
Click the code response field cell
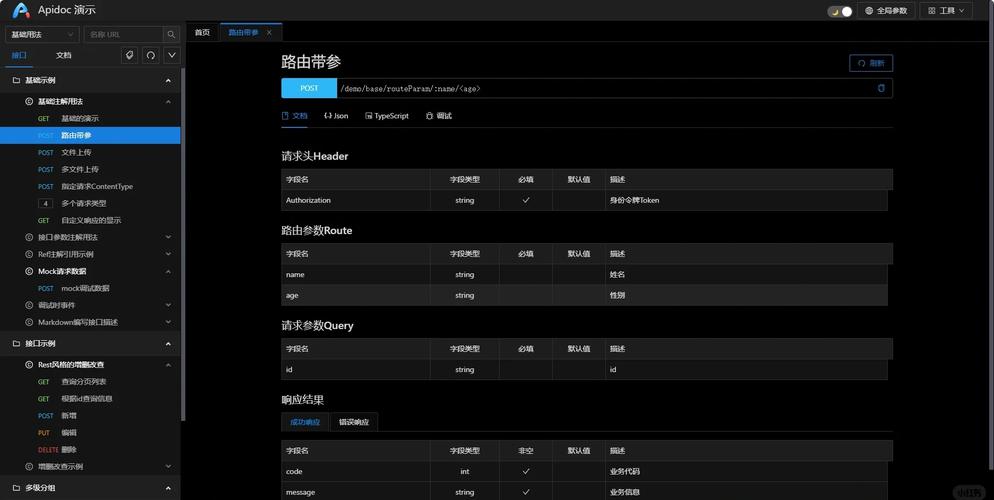point(356,471)
